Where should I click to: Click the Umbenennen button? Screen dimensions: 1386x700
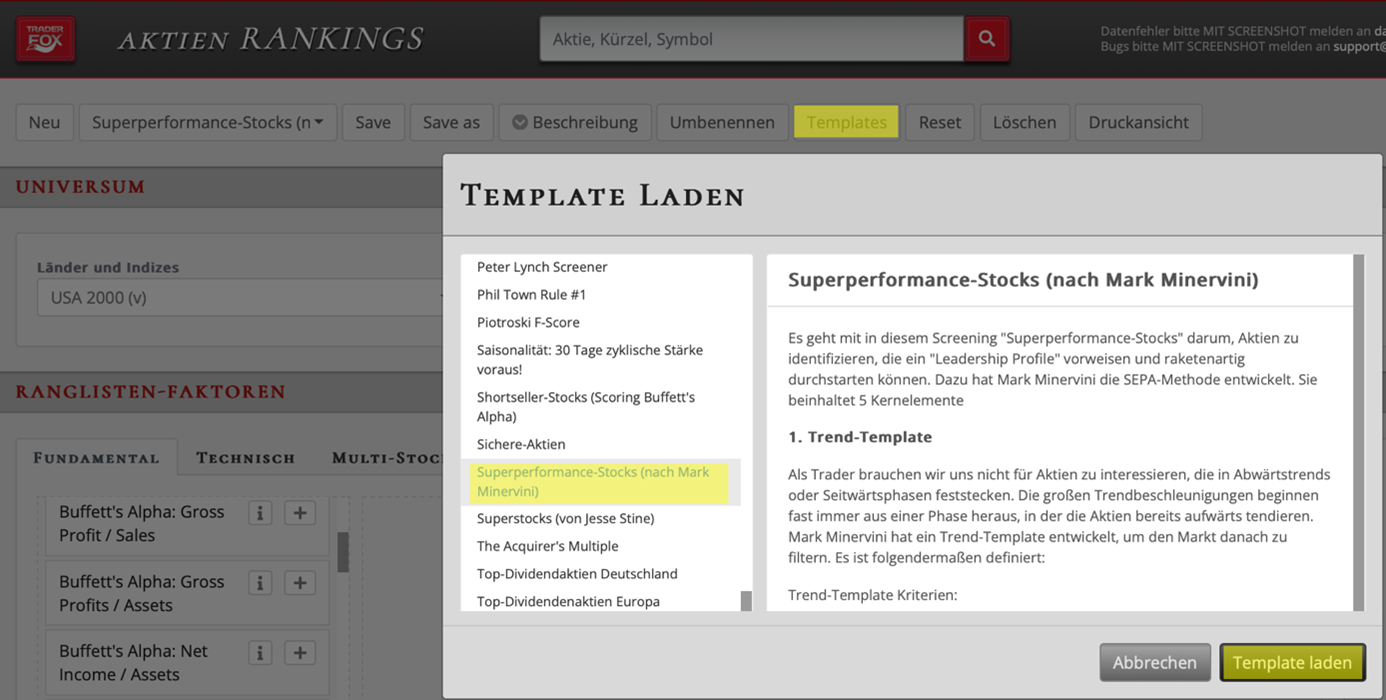point(722,122)
